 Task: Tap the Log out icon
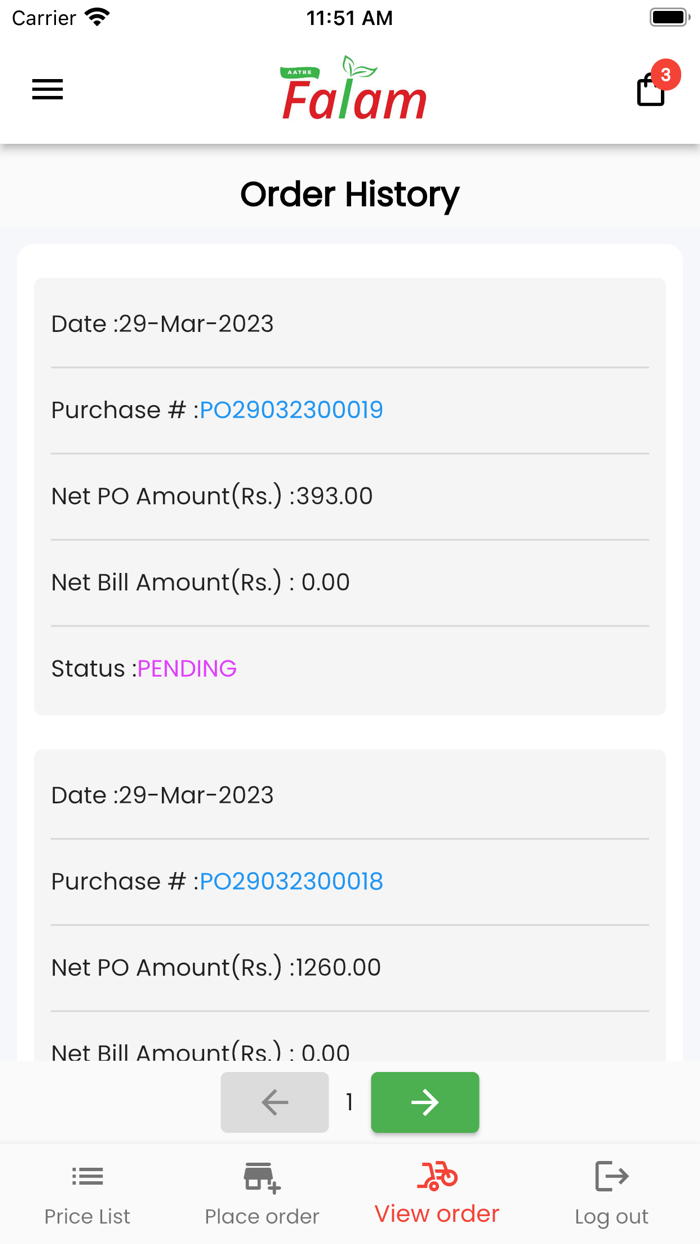611,1176
